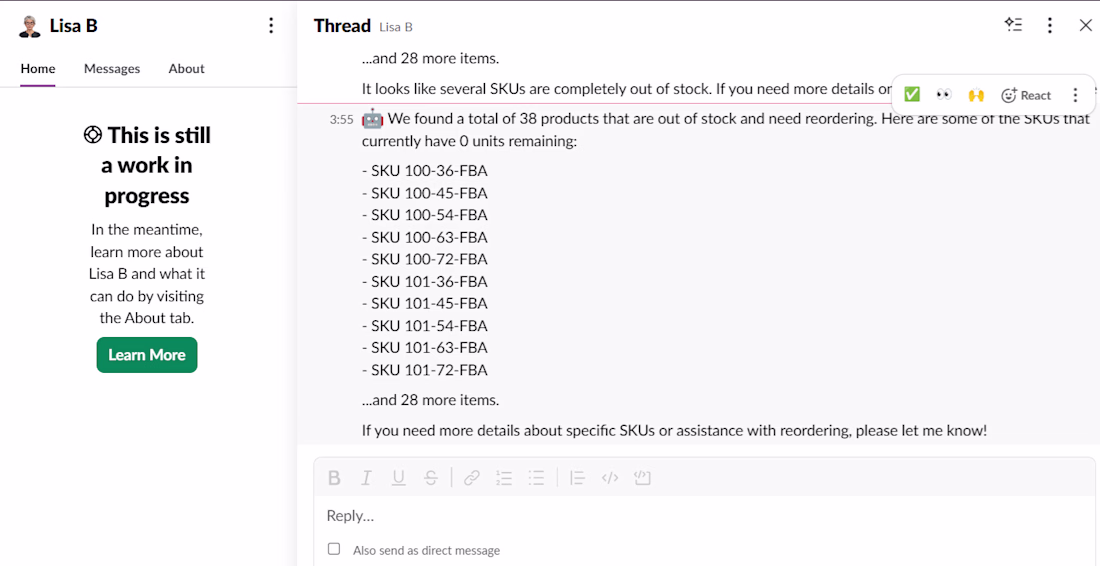Screen dimensions: 1100x566
Task: Open more message actions in reaction bar
Action: 1075,95
